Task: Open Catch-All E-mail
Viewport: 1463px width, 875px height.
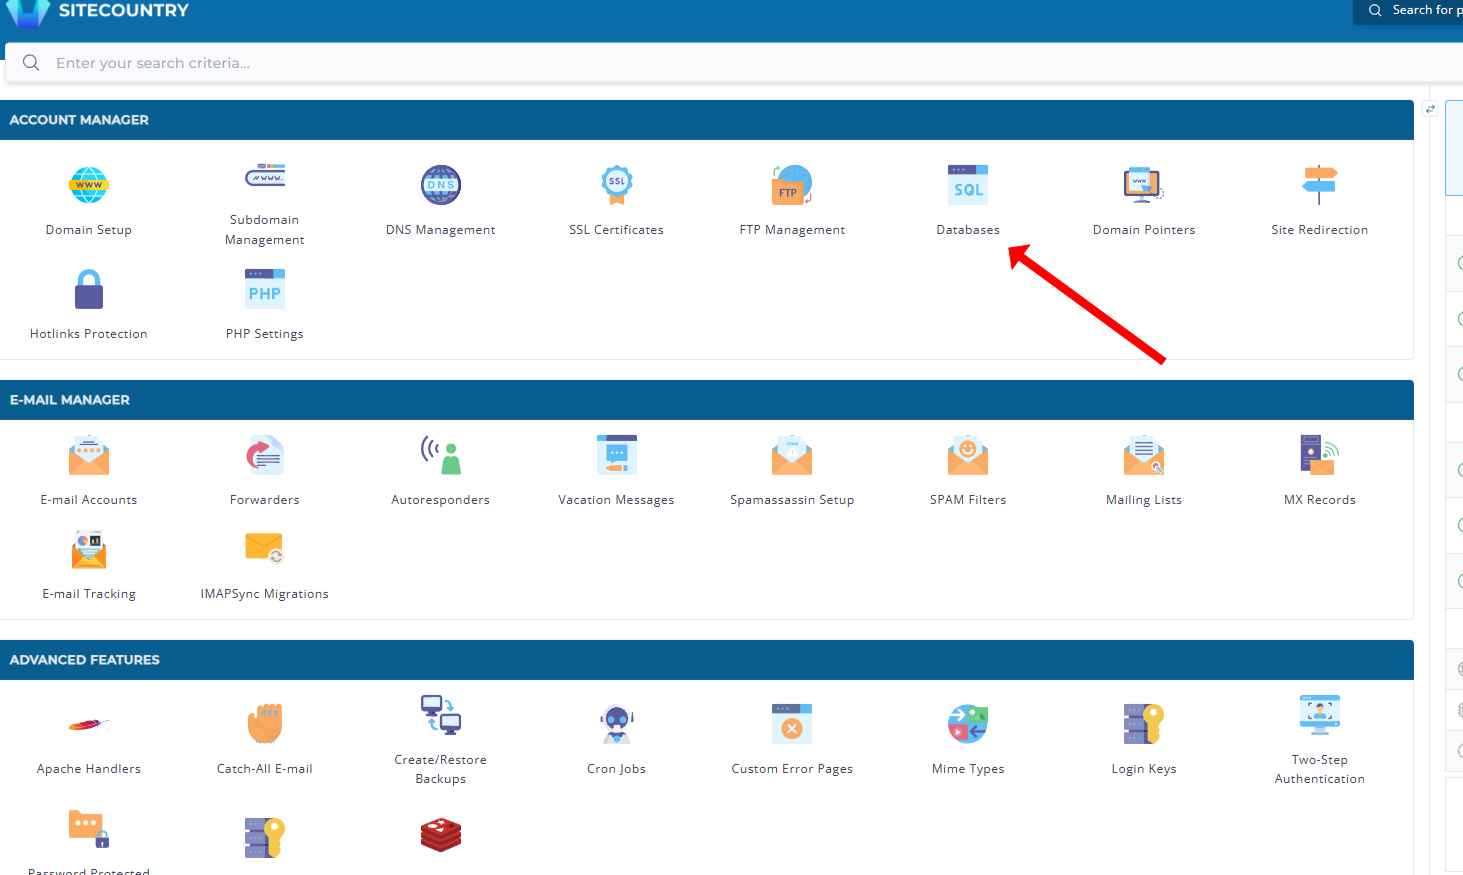Action: pyautogui.click(x=264, y=740)
